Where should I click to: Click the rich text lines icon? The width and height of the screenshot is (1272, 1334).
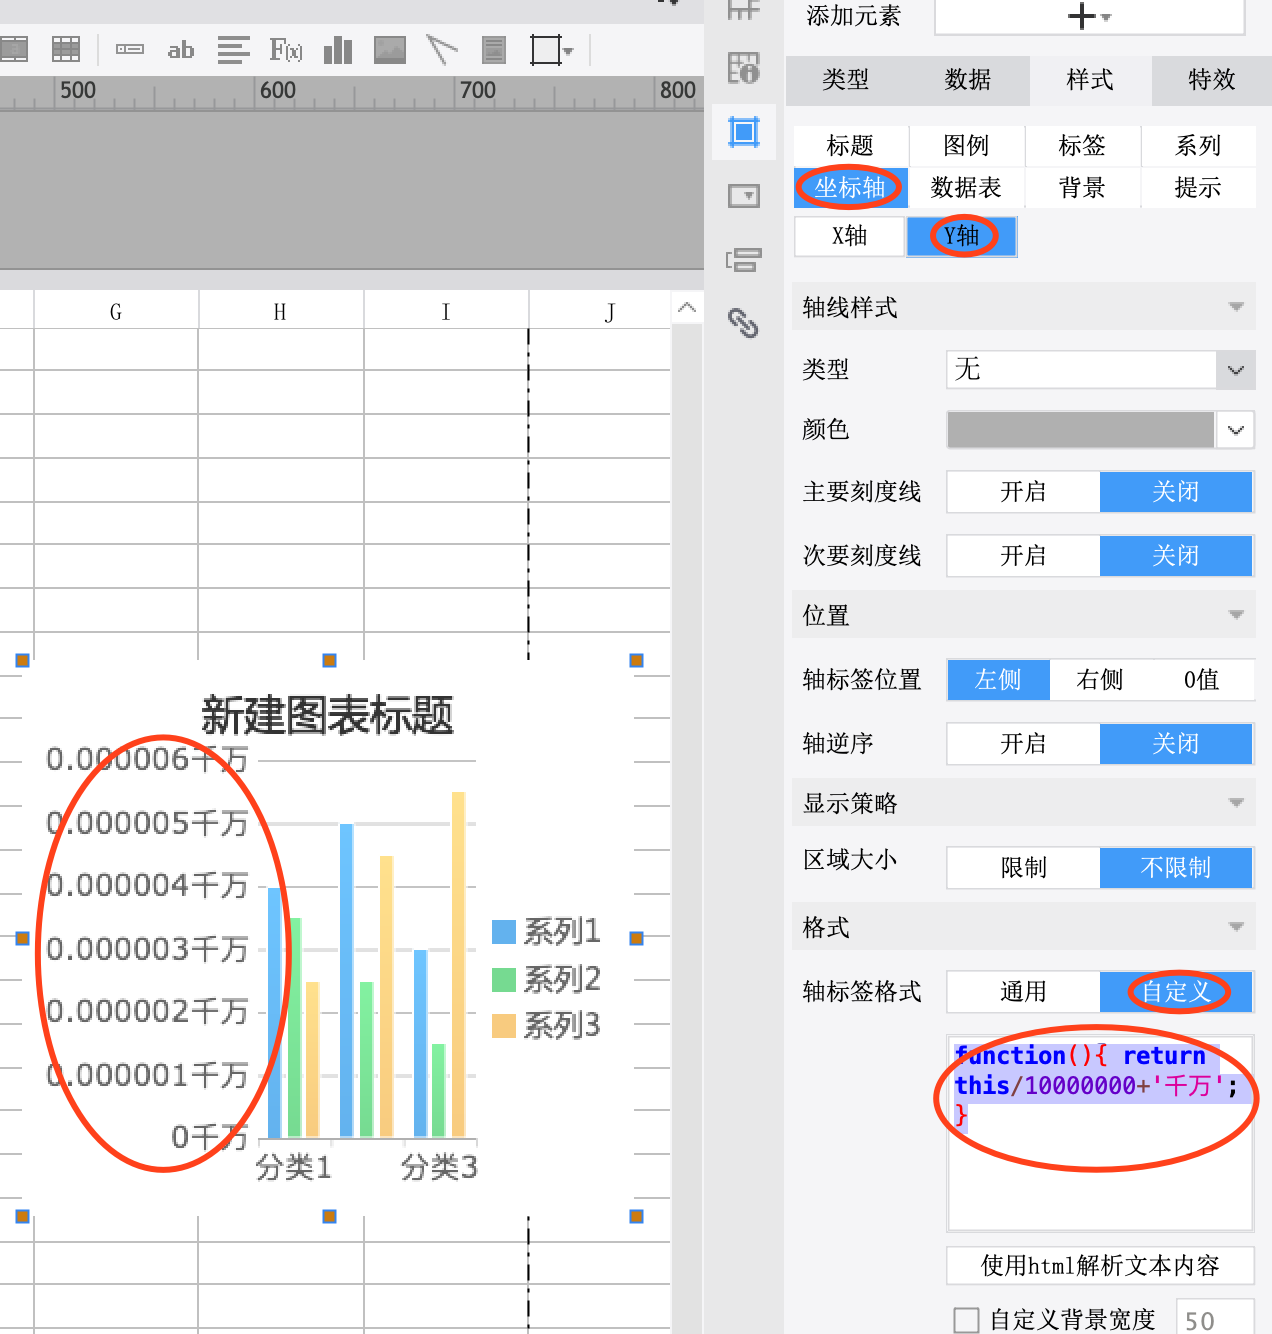pyautogui.click(x=233, y=50)
